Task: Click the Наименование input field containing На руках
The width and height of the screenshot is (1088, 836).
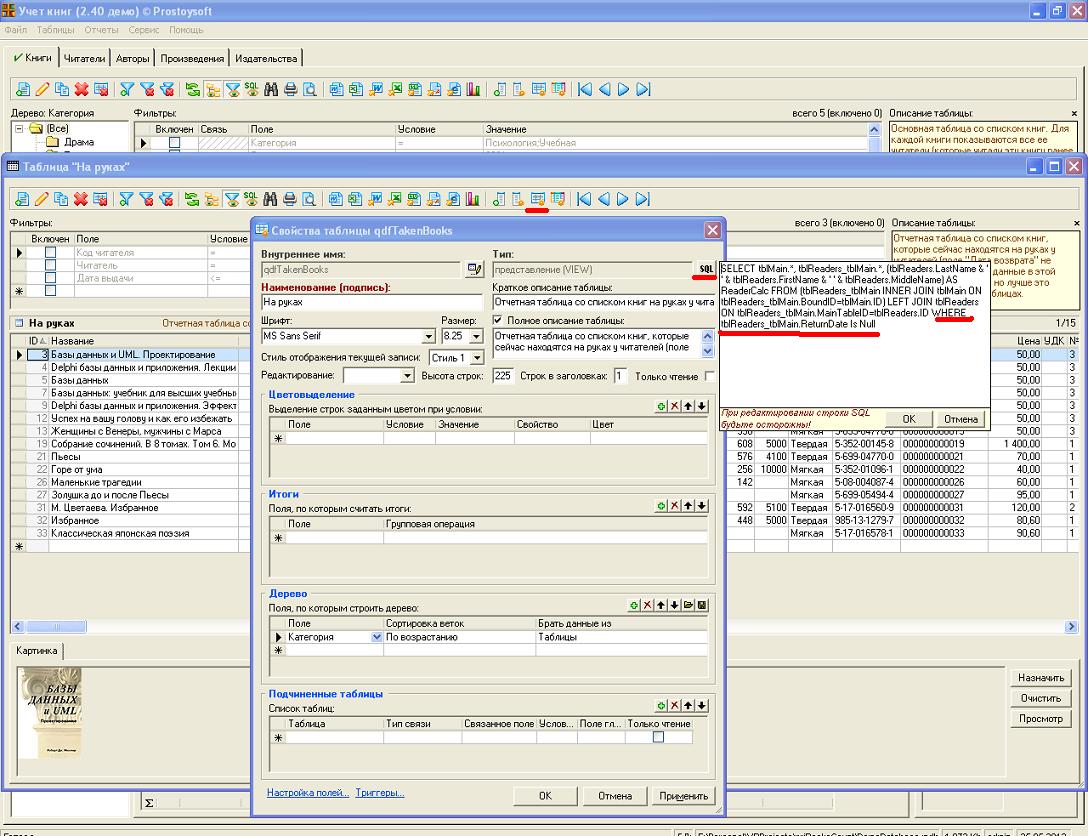Action: (371, 301)
